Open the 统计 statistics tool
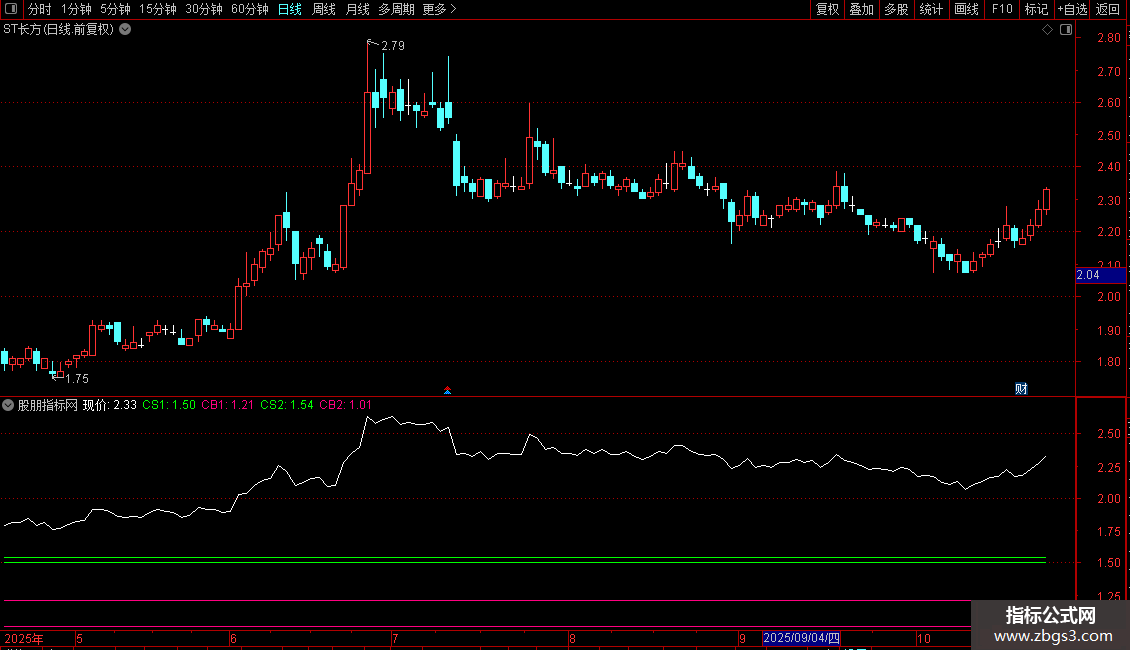 click(x=931, y=9)
